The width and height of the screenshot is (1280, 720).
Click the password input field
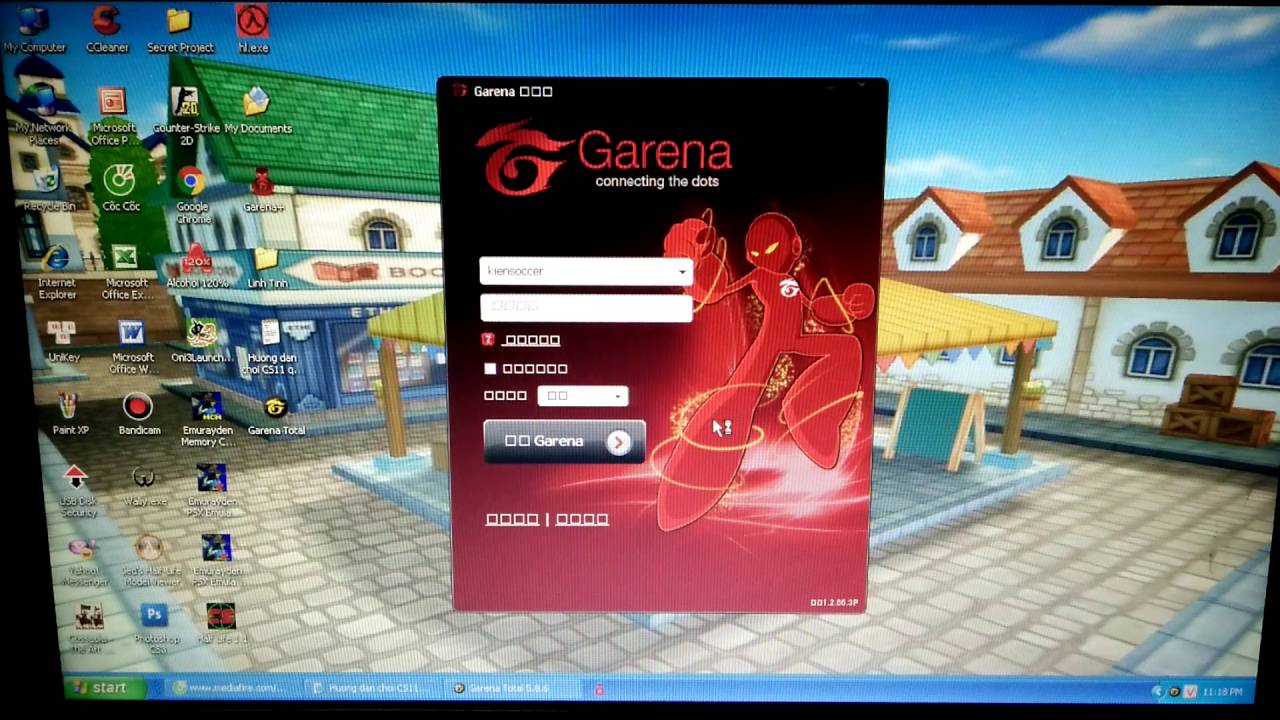point(586,307)
